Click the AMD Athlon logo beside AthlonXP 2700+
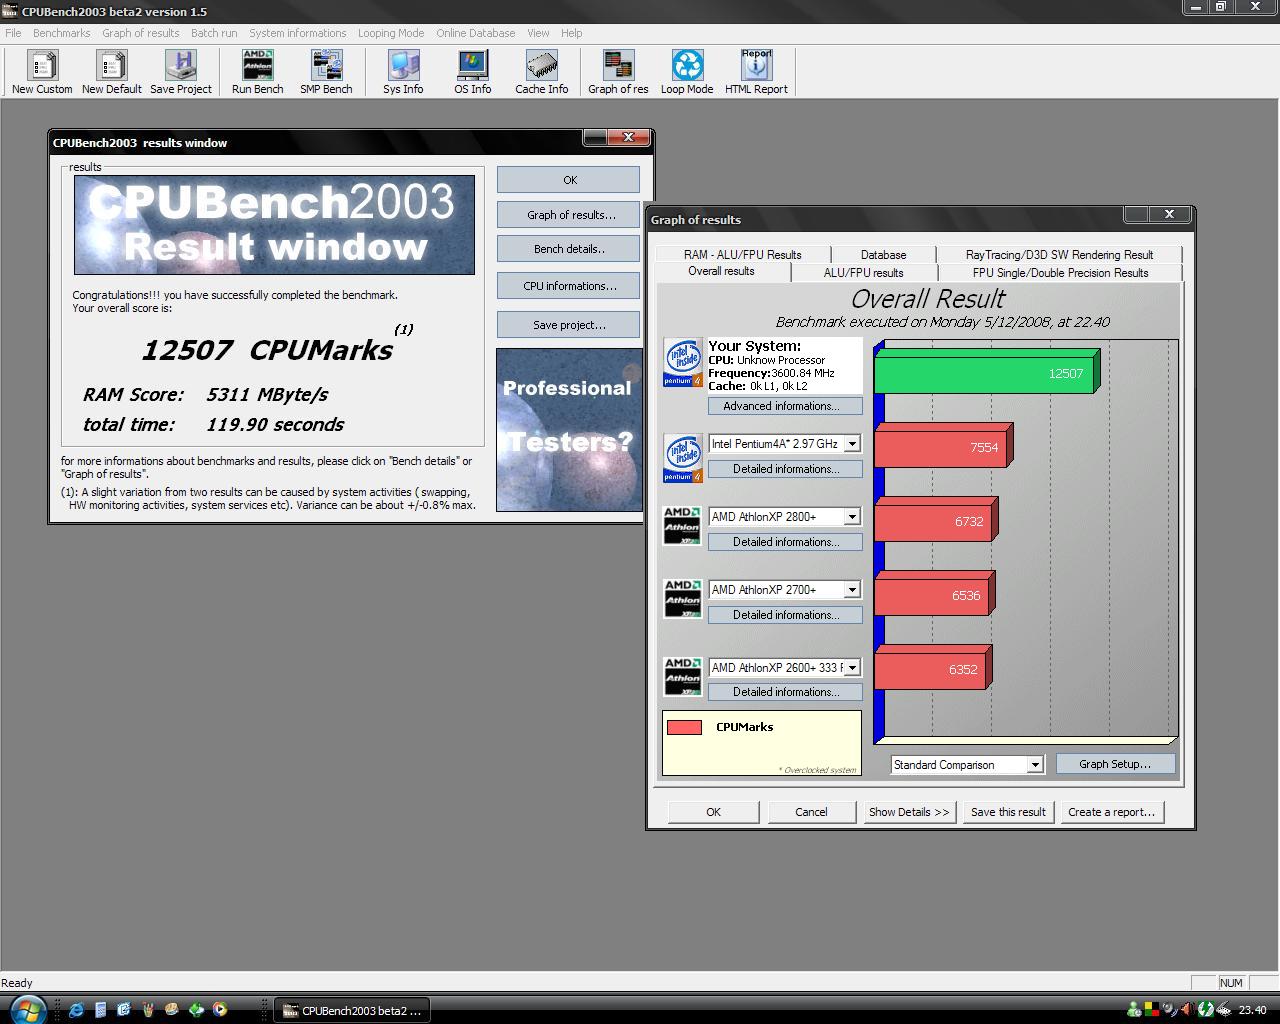The height and width of the screenshot is (1024, 1280). point(683,599)
